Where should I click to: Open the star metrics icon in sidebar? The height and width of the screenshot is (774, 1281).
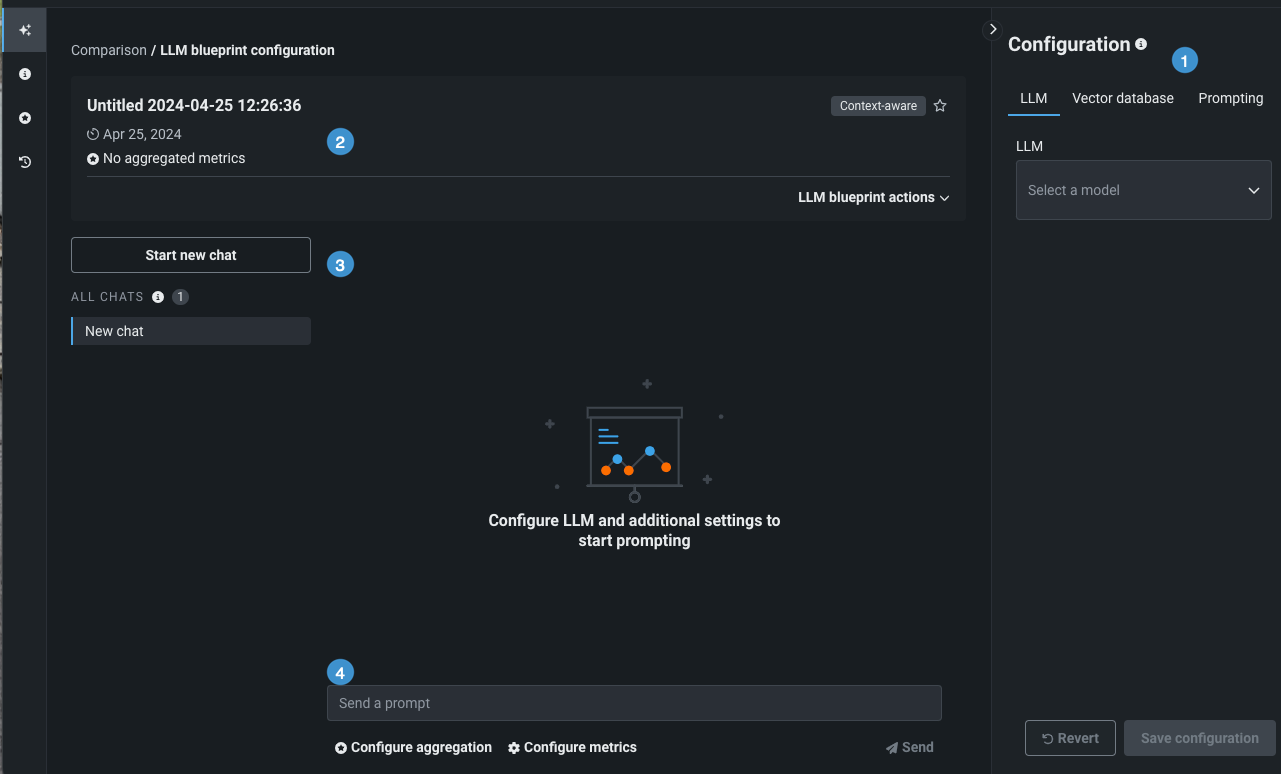(25, 118)
